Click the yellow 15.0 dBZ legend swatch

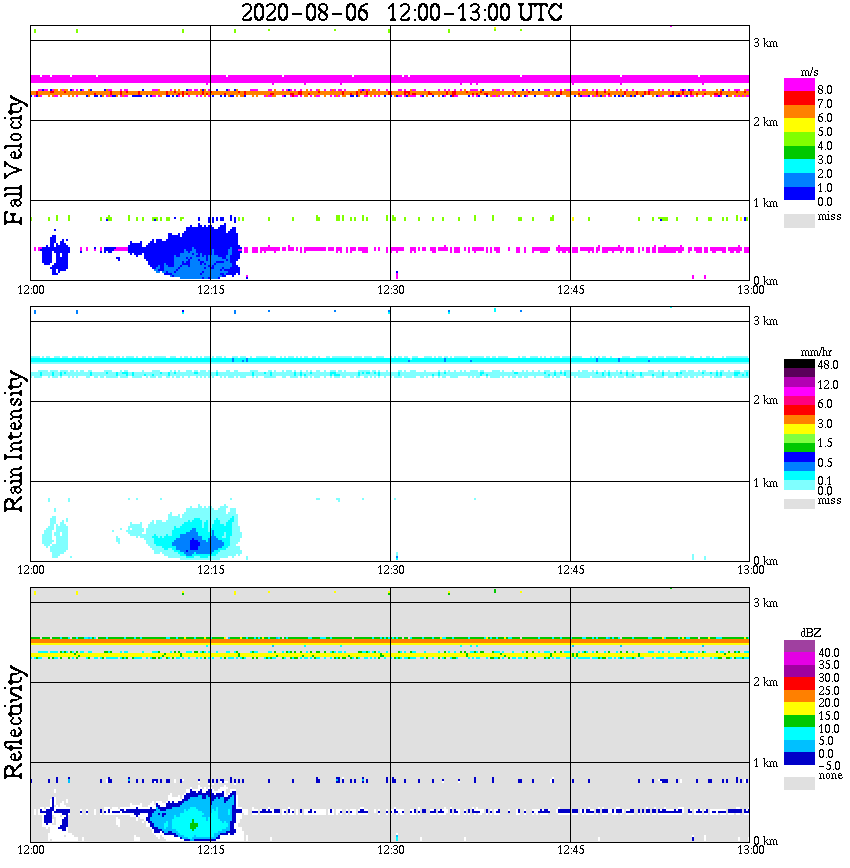(799, 709)
